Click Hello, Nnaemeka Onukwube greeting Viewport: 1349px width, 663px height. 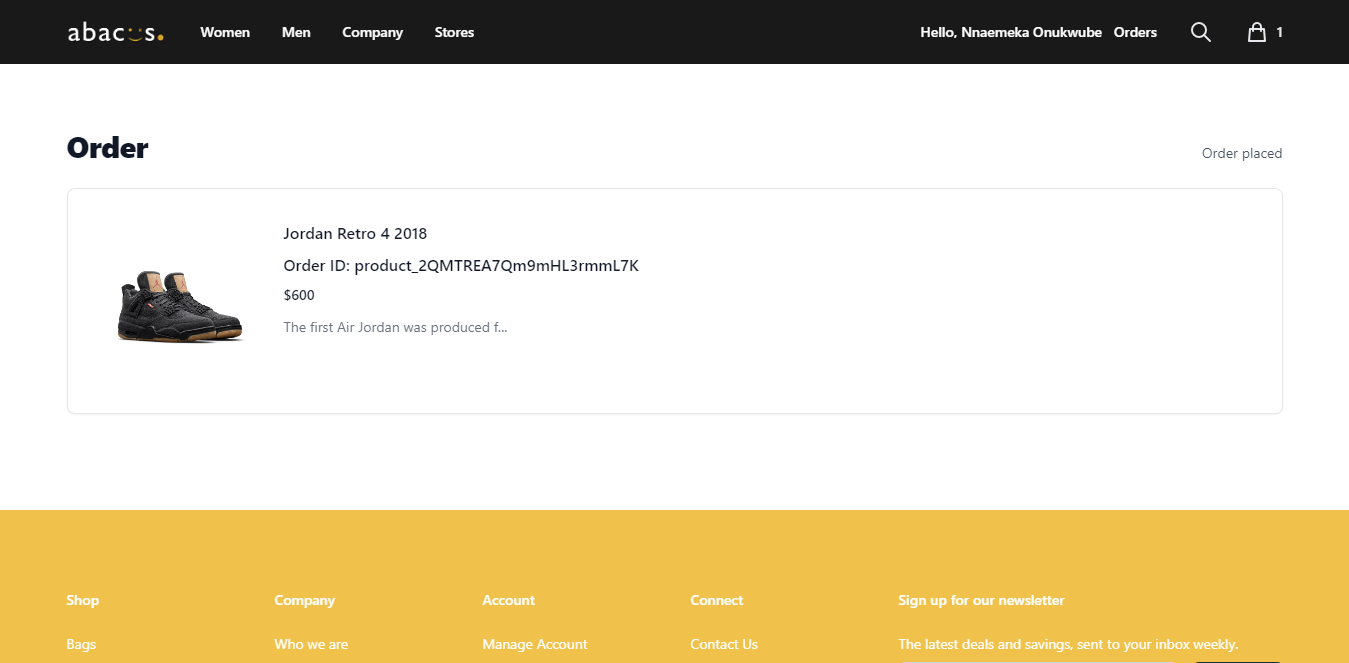point(1010,32)
